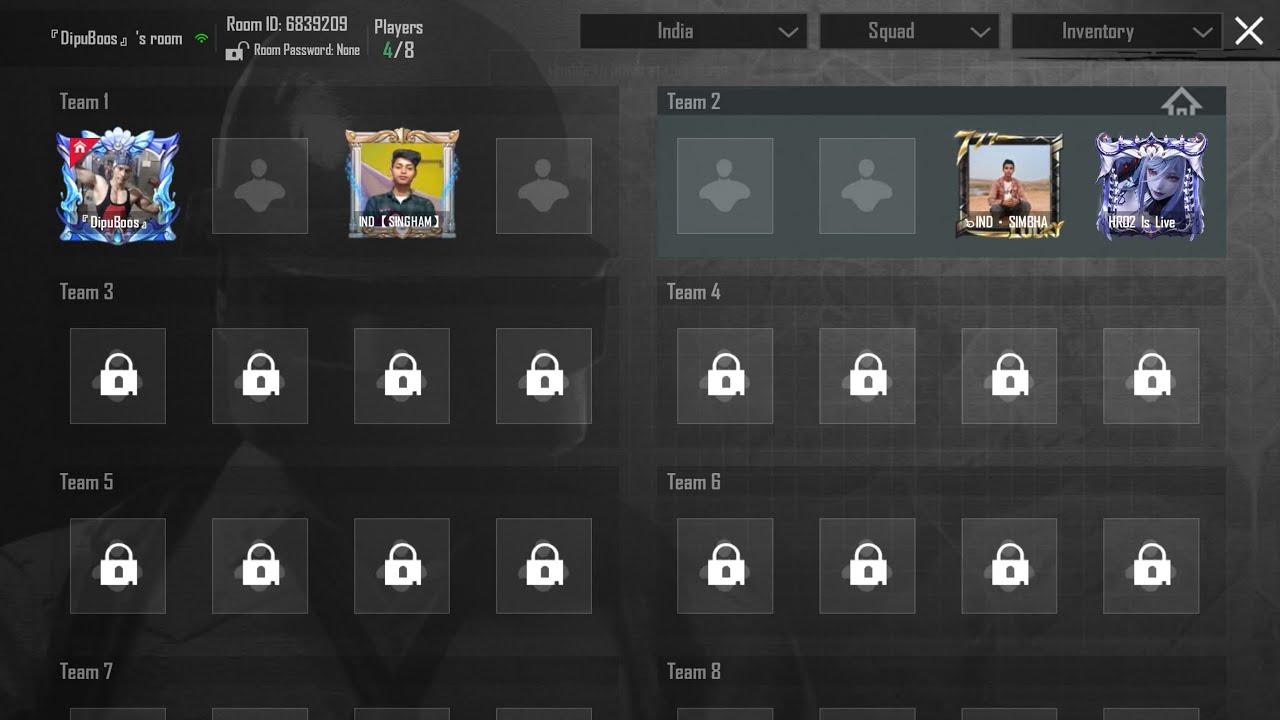
Task: Click Team 5 second locked slot
Action: [260, 566]
